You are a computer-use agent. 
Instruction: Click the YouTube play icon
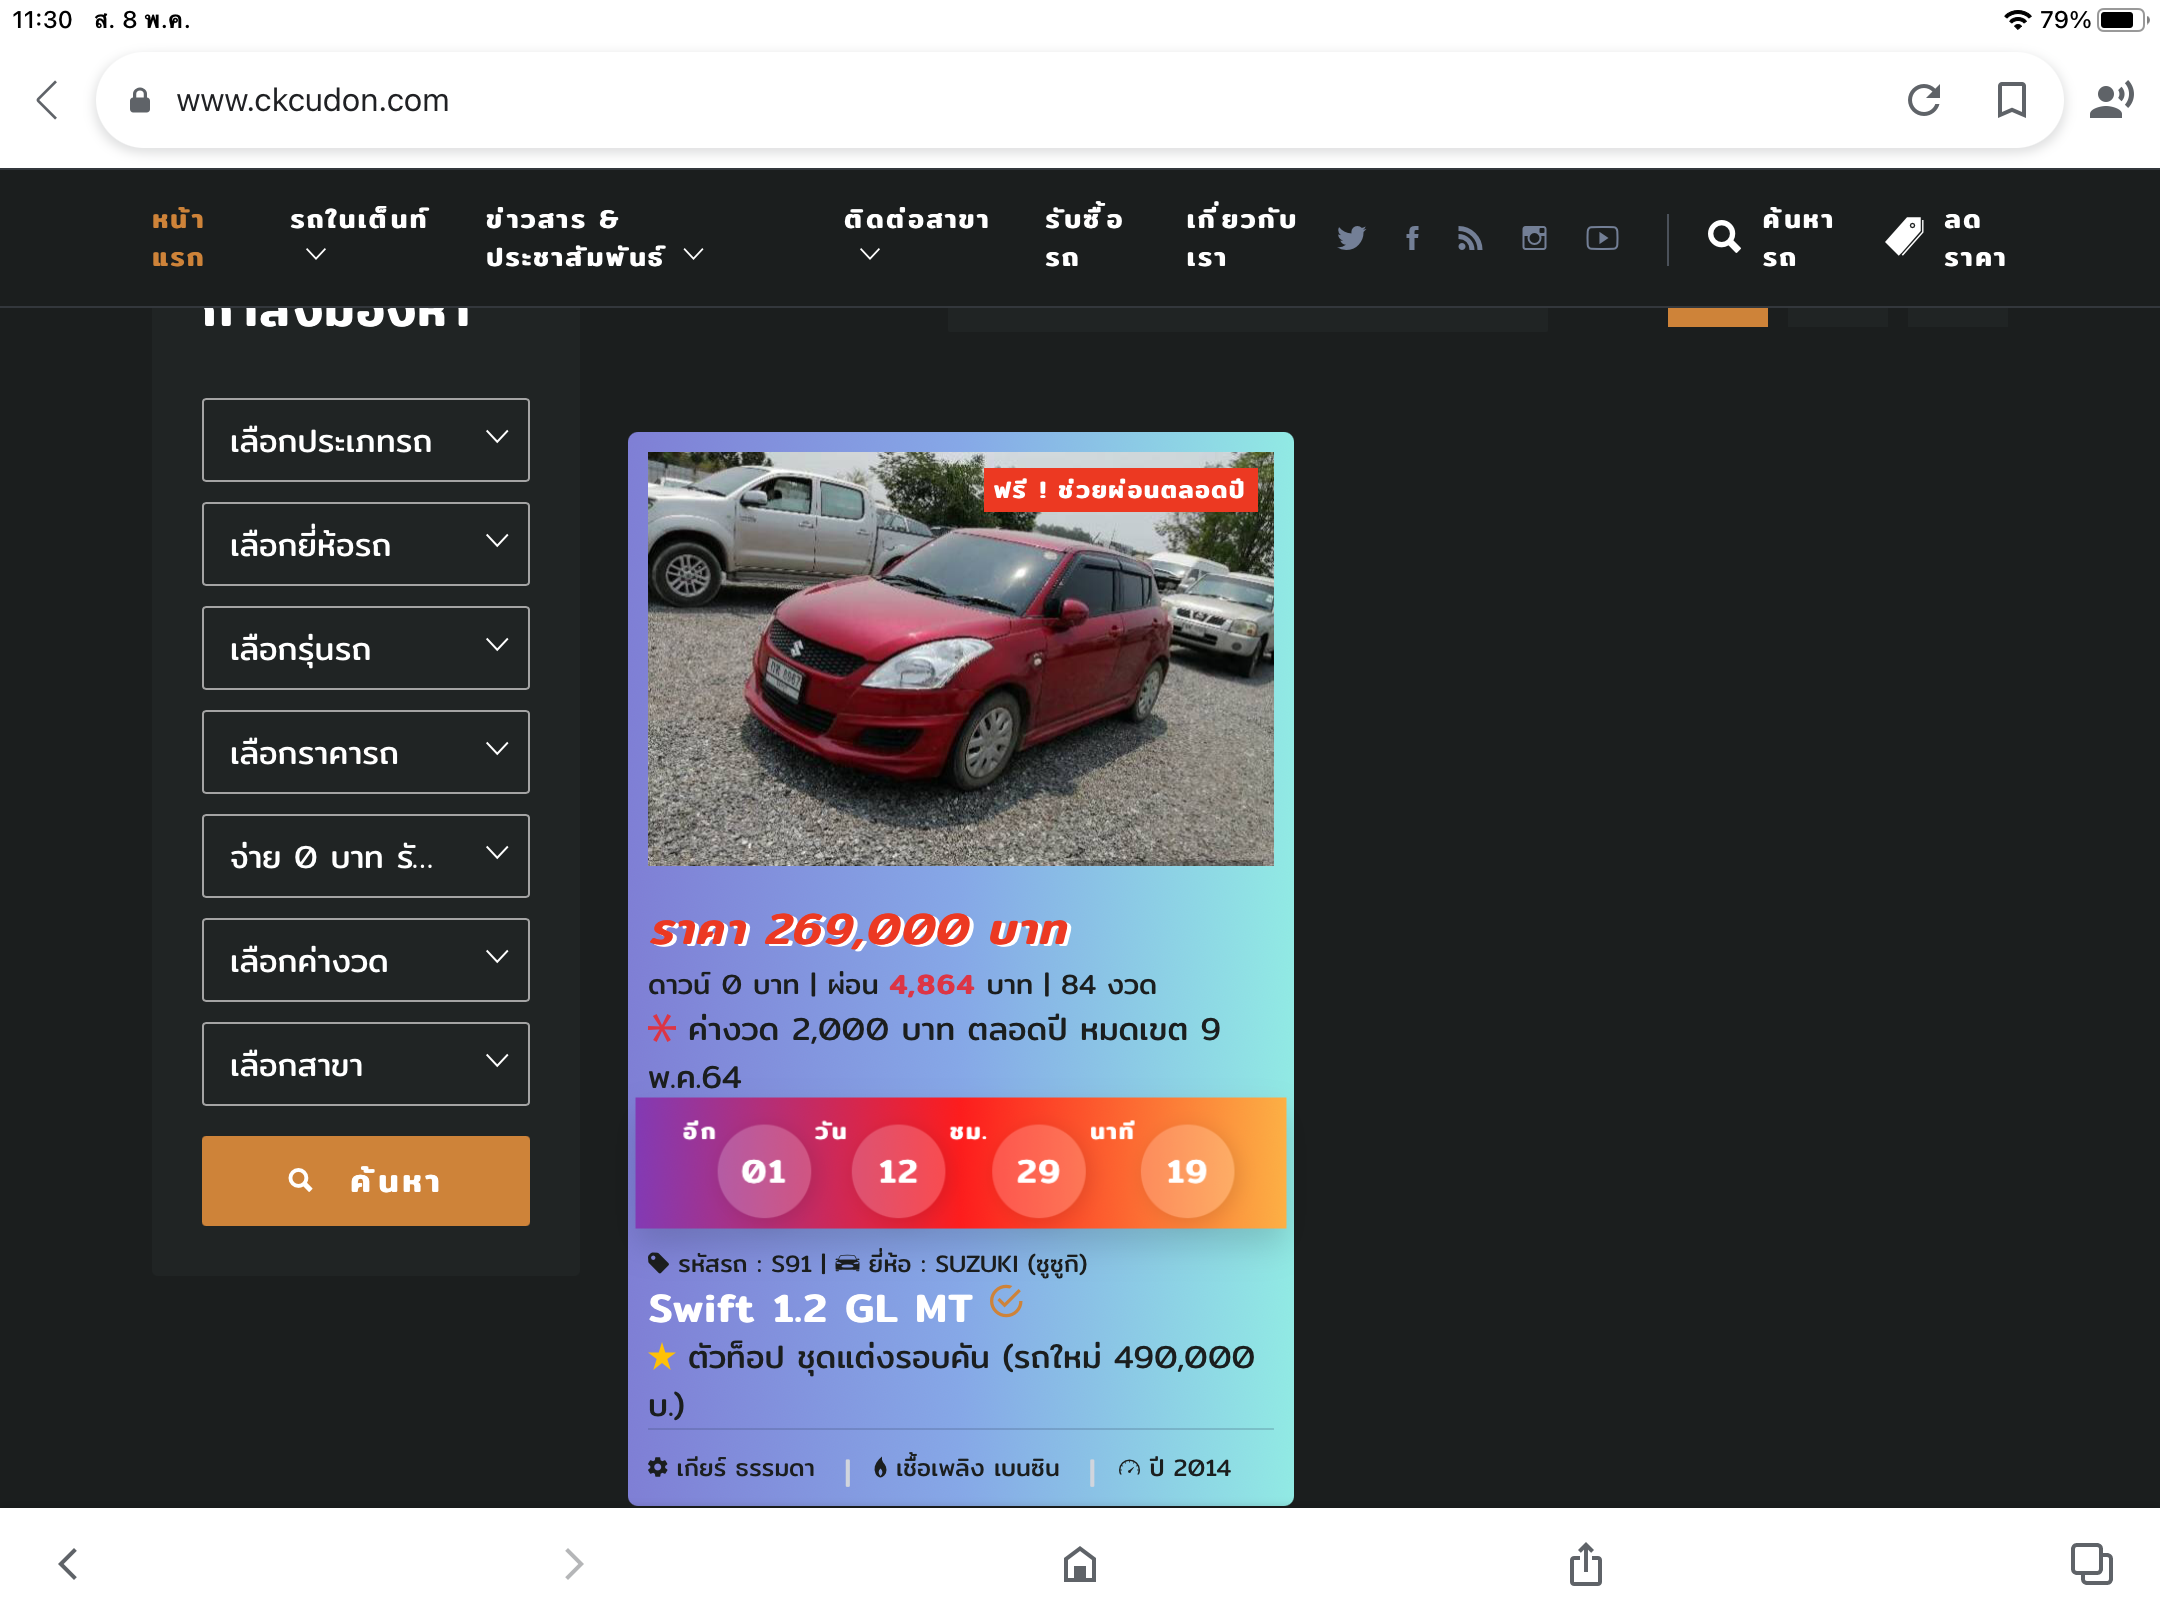[x=1602, y=238]
